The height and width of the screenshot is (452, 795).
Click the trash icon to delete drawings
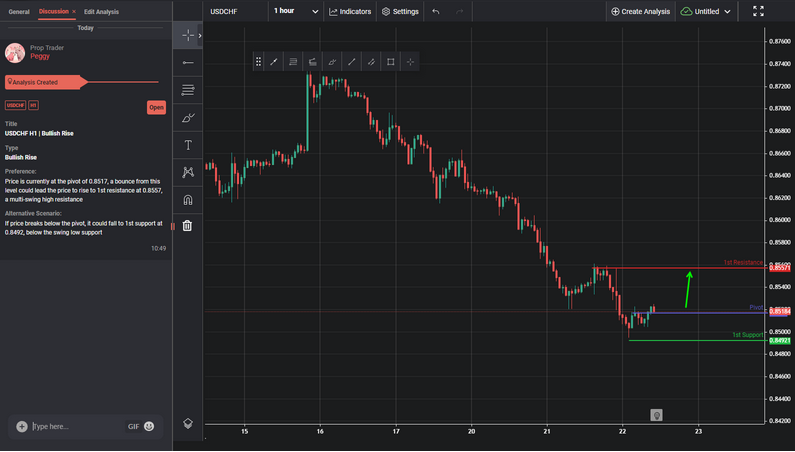tap(187, 226)
